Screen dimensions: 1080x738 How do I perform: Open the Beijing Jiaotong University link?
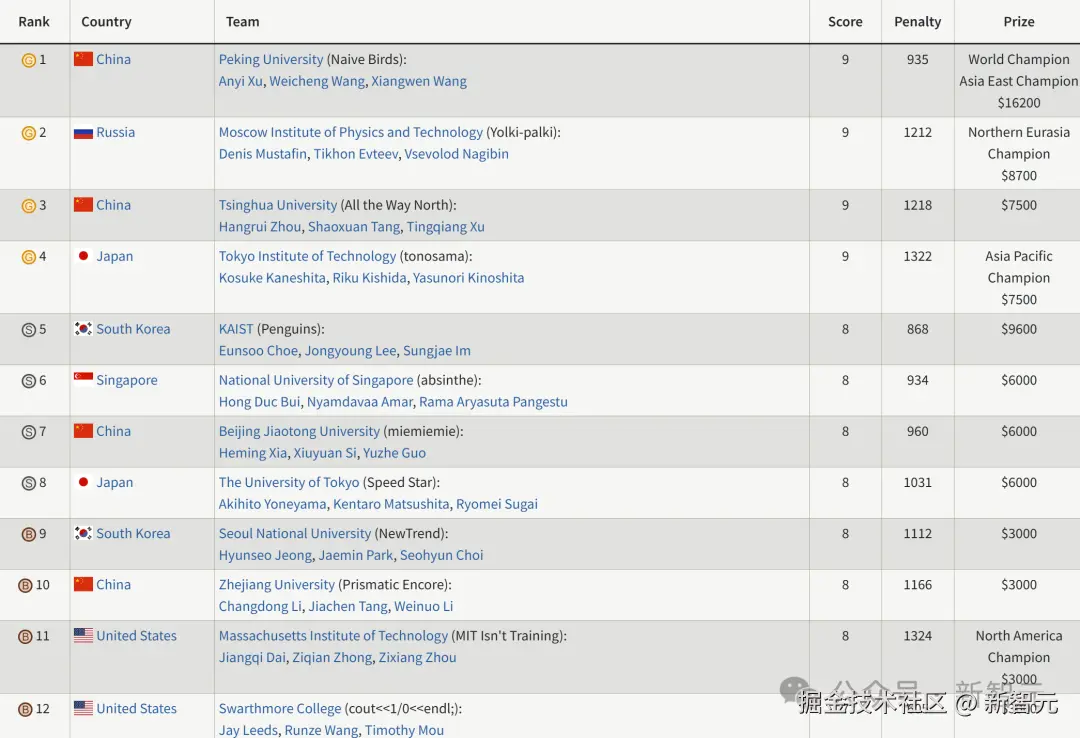(299, 431)
